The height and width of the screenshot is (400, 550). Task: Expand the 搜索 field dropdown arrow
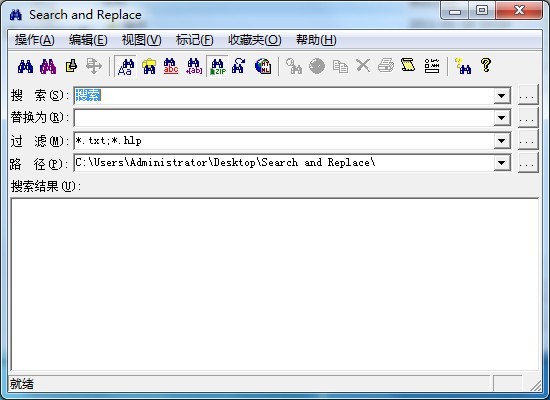pos(502,95)
